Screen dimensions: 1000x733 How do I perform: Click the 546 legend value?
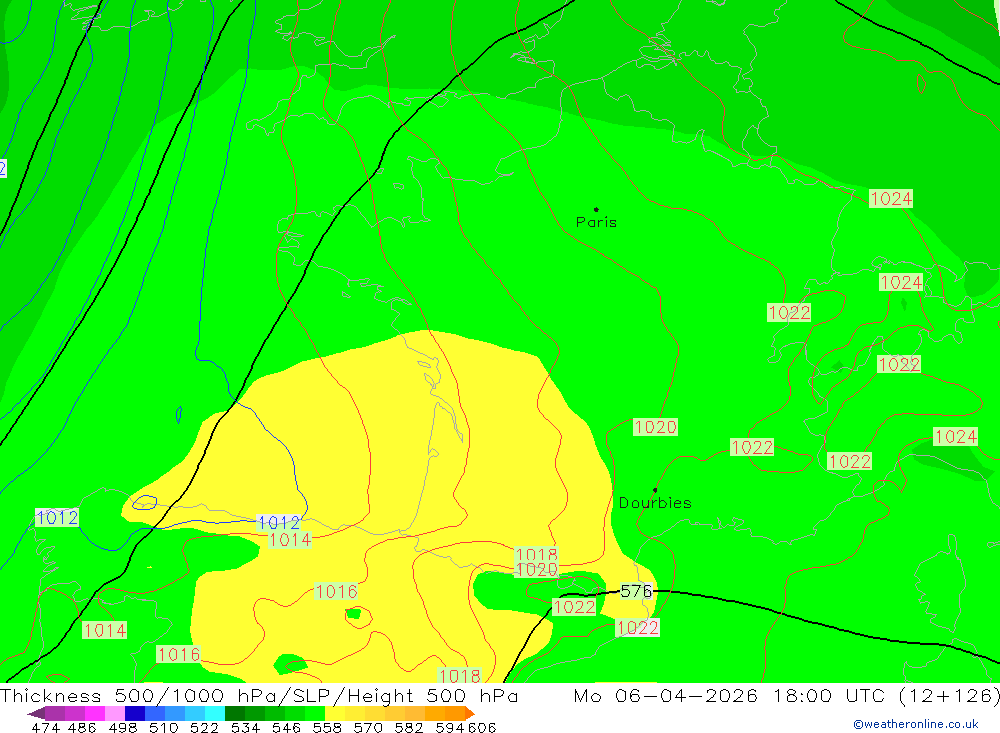point(286,728)
